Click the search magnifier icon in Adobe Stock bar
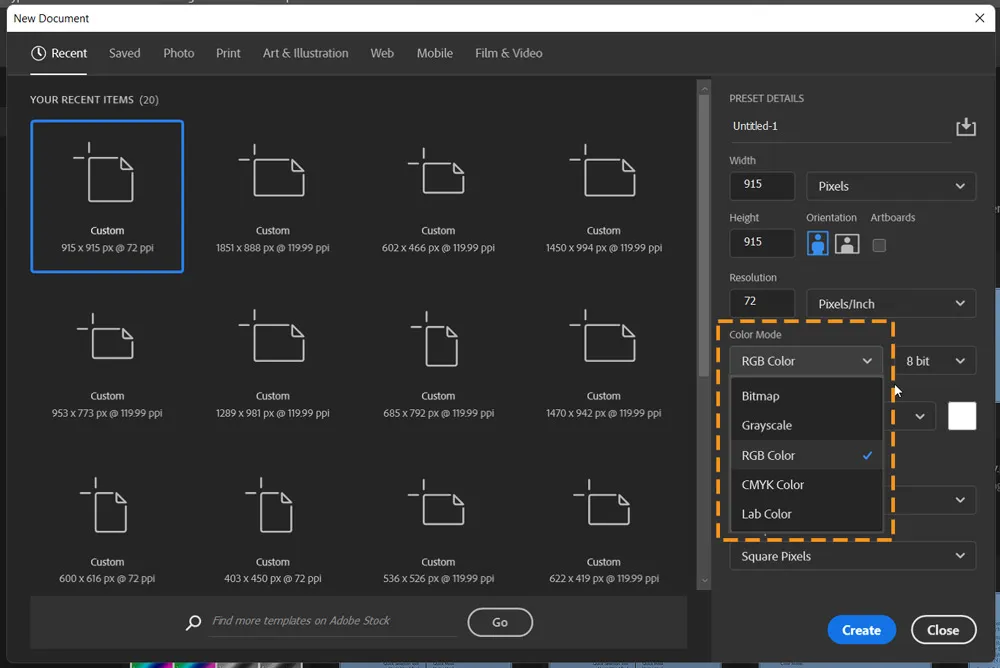1000x668 pixels. 193,622
